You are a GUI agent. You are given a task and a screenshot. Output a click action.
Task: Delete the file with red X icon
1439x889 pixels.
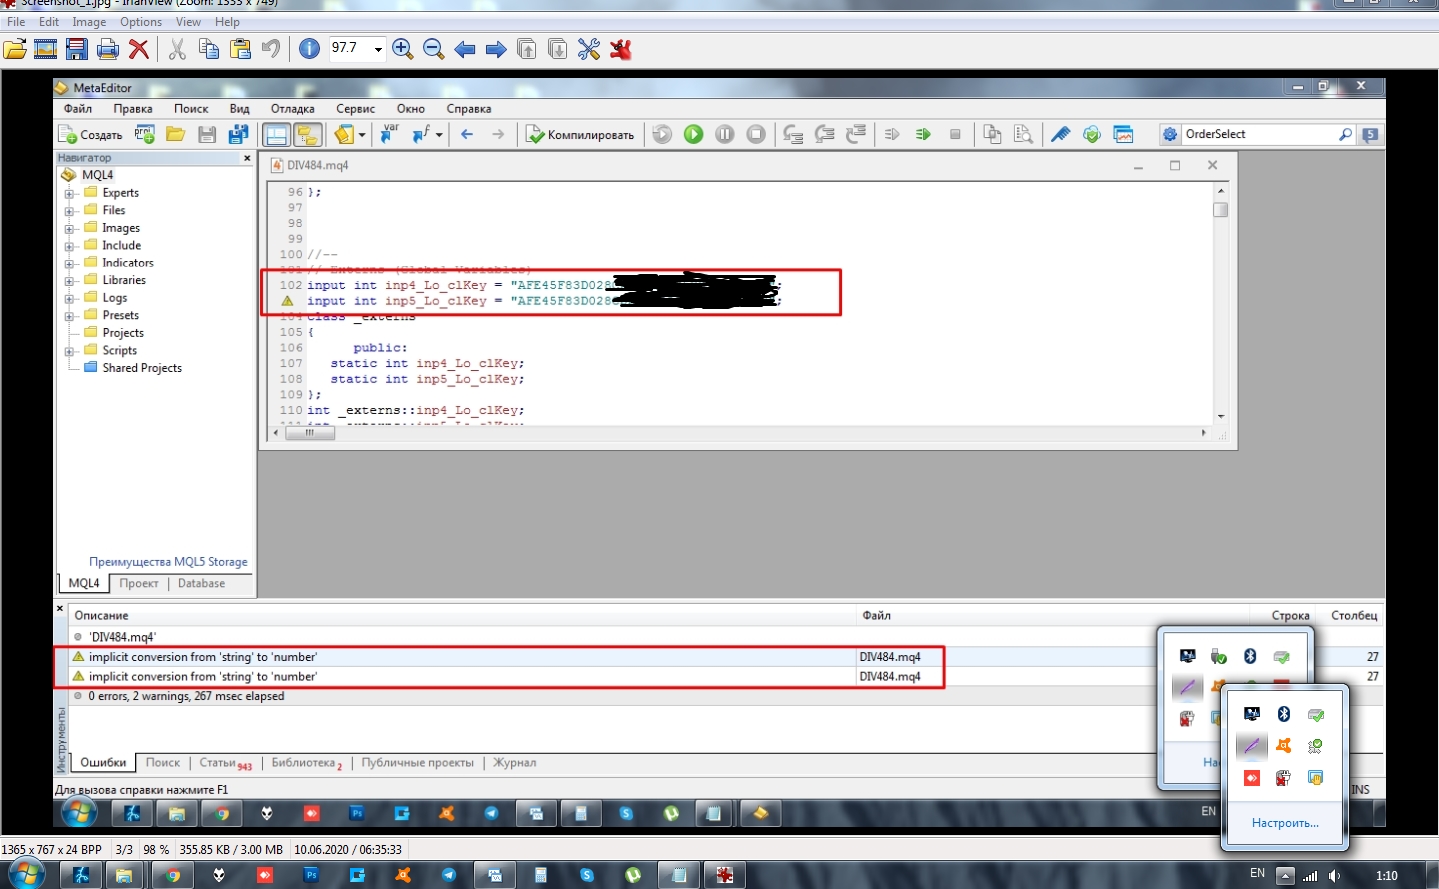(139, 49)
